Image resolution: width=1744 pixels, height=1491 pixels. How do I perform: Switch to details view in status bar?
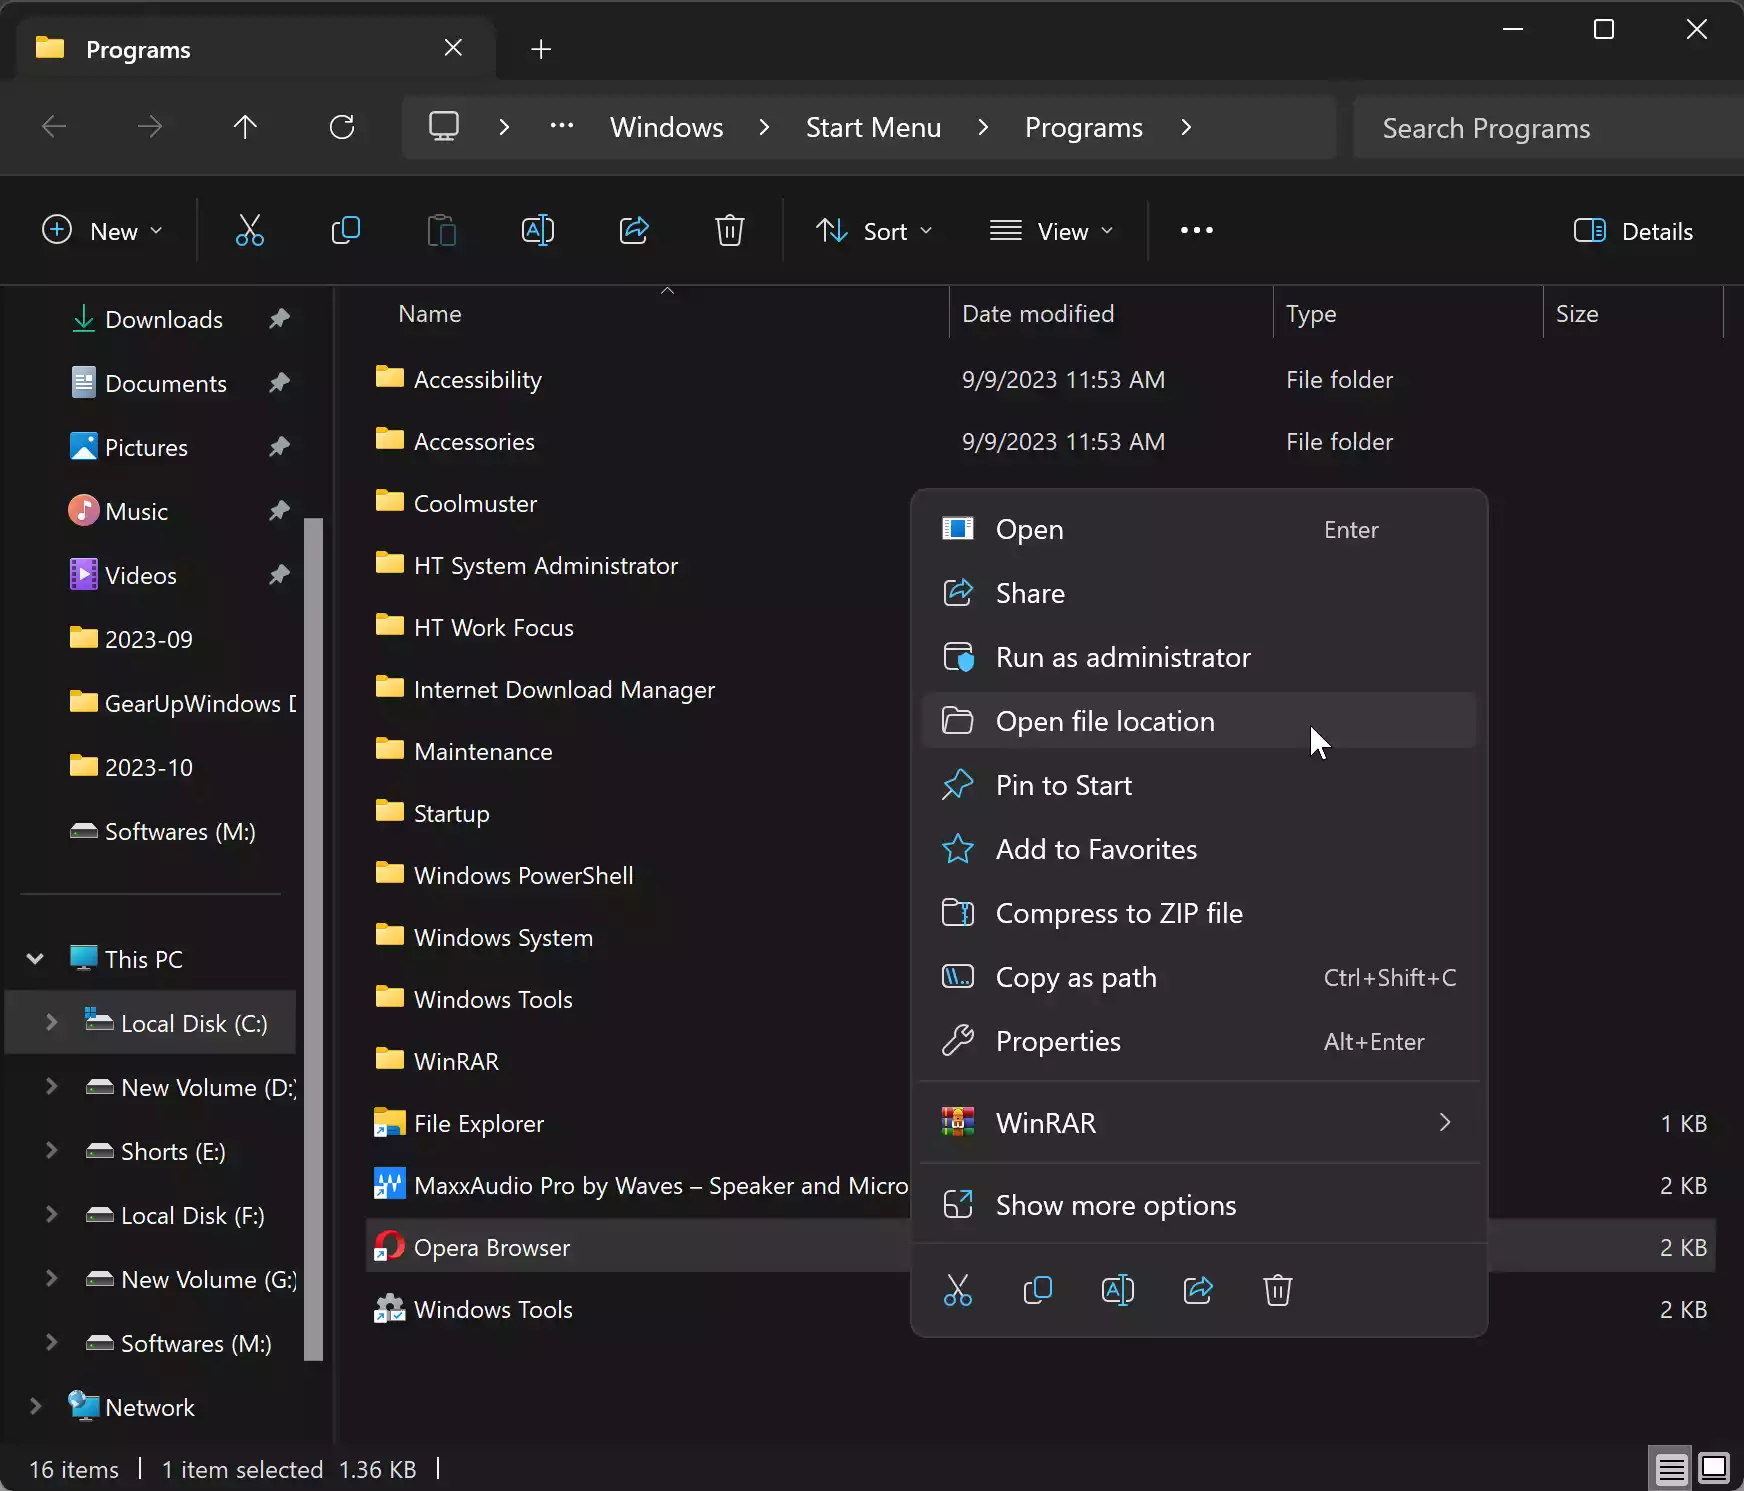pyautogui.click(x=1671, y=1467)
